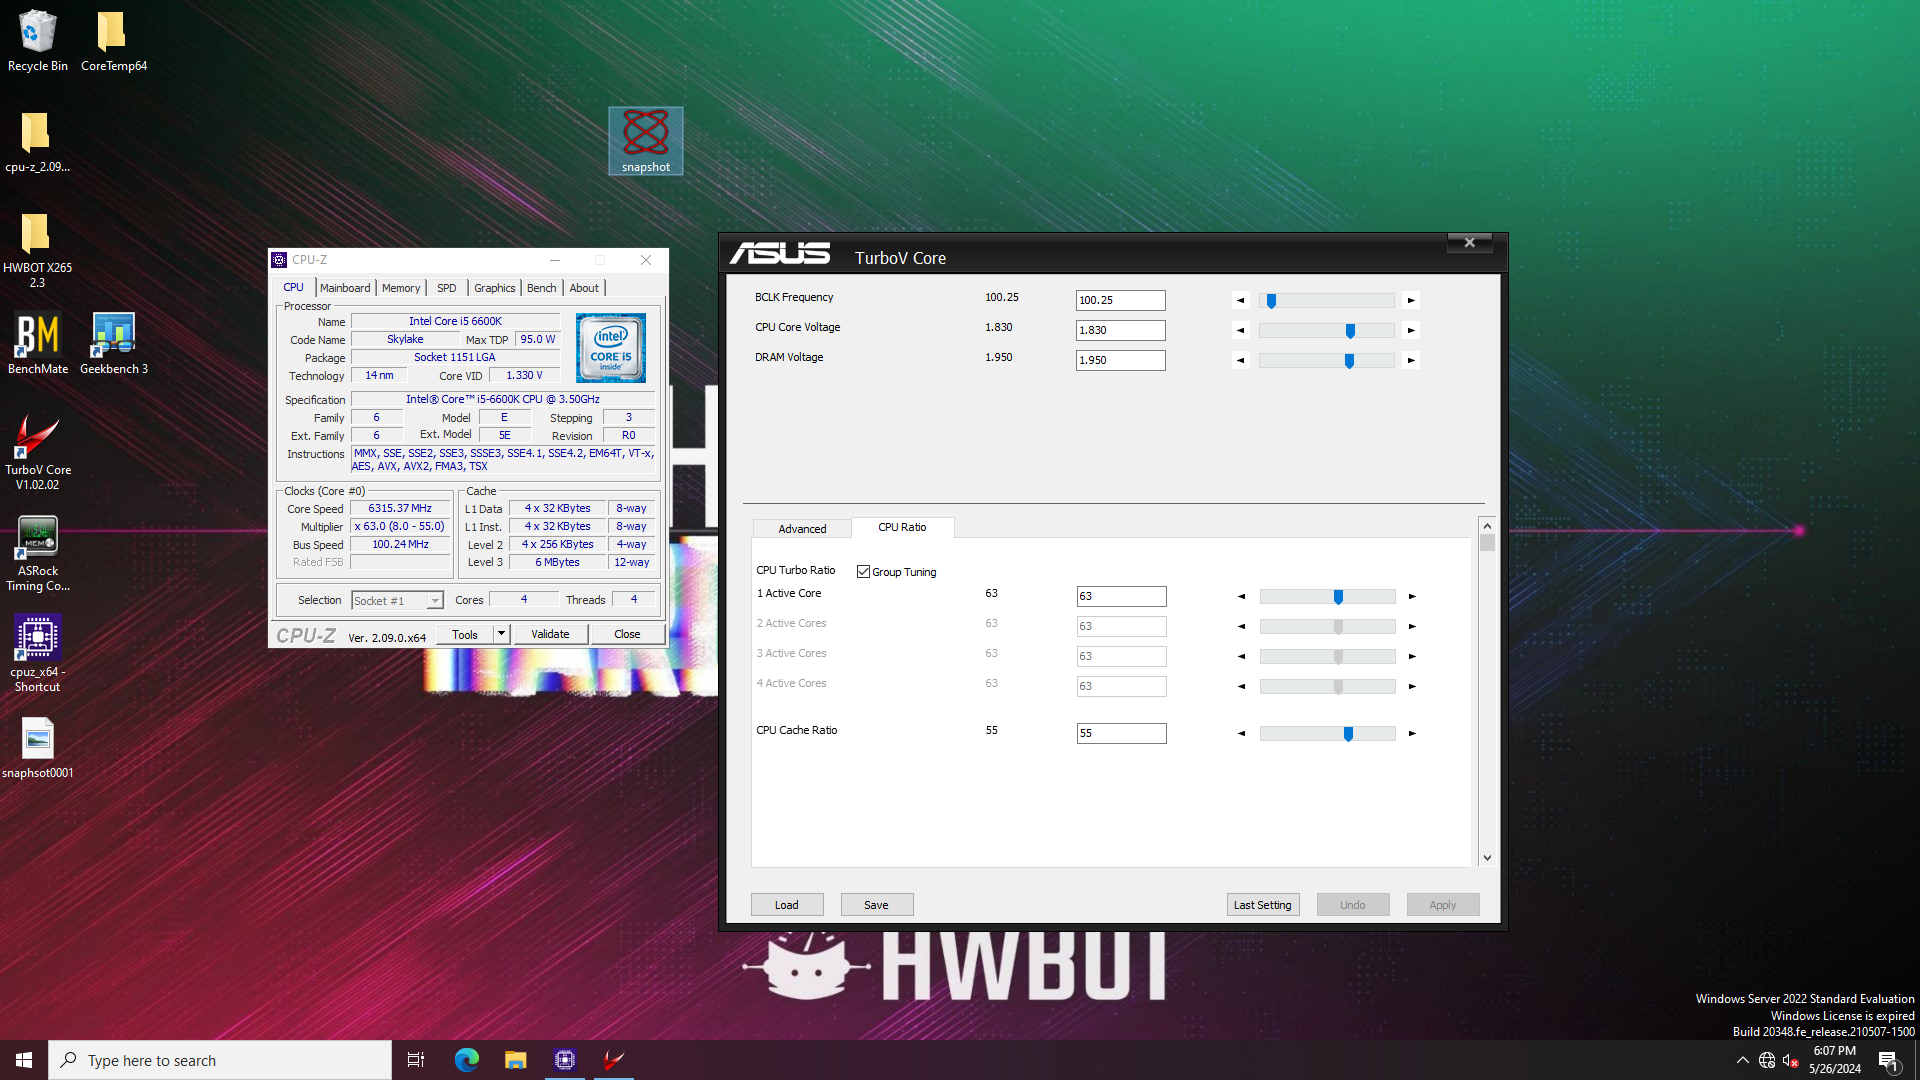Increase BCLK Frequency with right arrow

tap(1411, 300)
